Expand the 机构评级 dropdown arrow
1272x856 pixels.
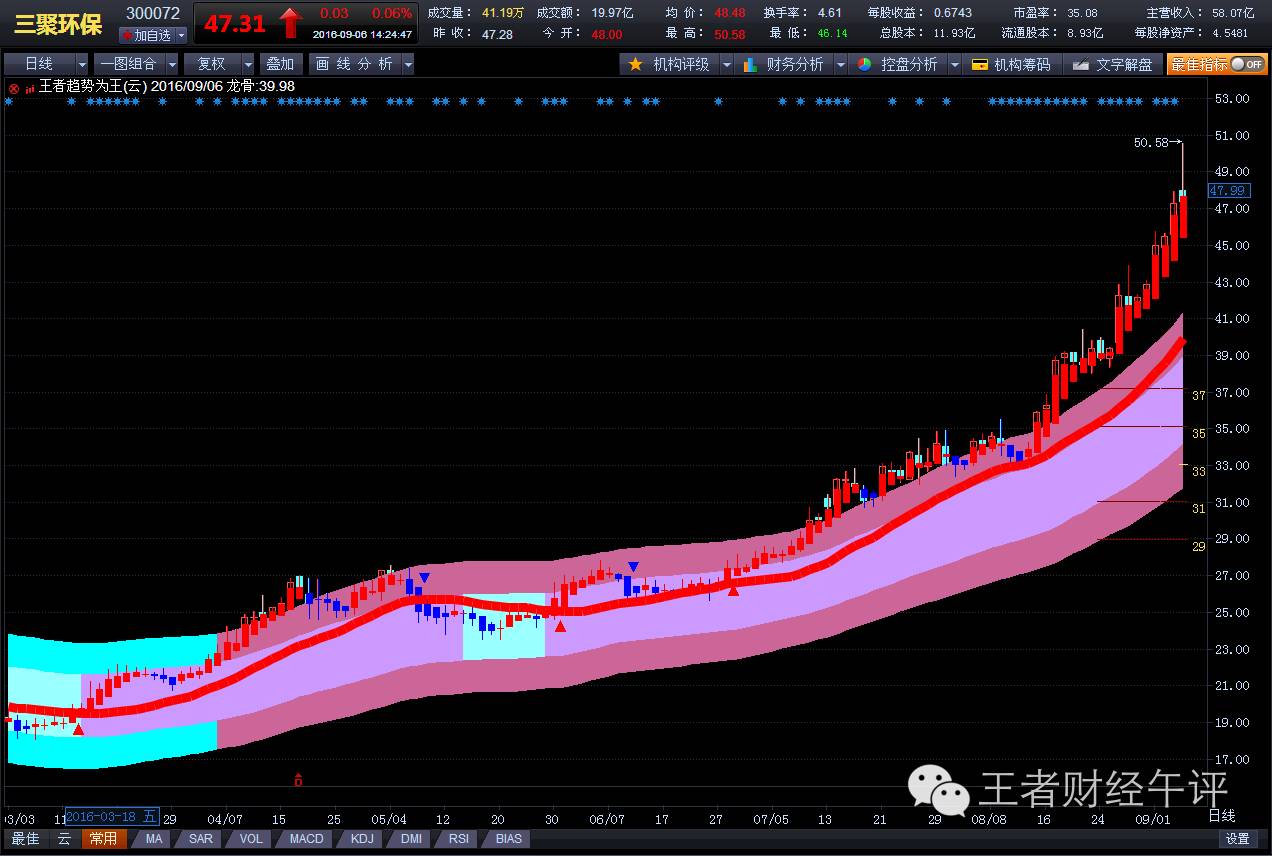coord(725,64)
